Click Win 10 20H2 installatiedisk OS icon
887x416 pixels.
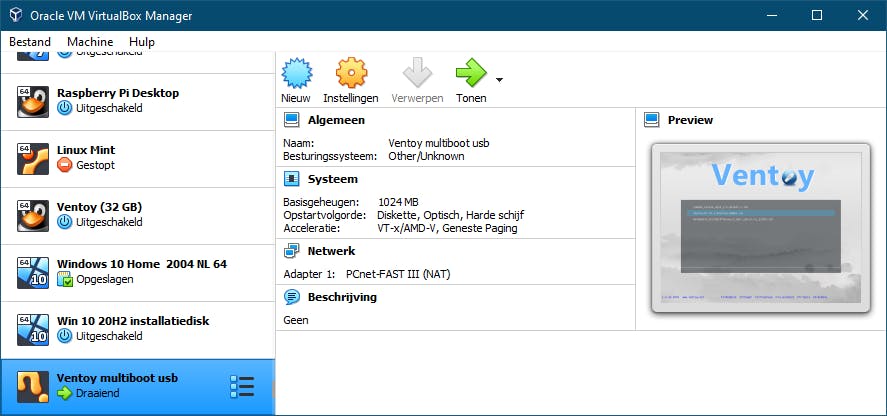click(33, 331)
